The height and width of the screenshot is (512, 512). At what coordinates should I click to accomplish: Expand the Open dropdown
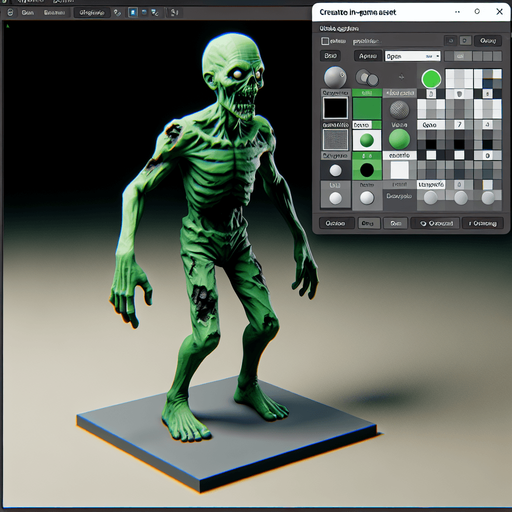click(x=412, y=56)
